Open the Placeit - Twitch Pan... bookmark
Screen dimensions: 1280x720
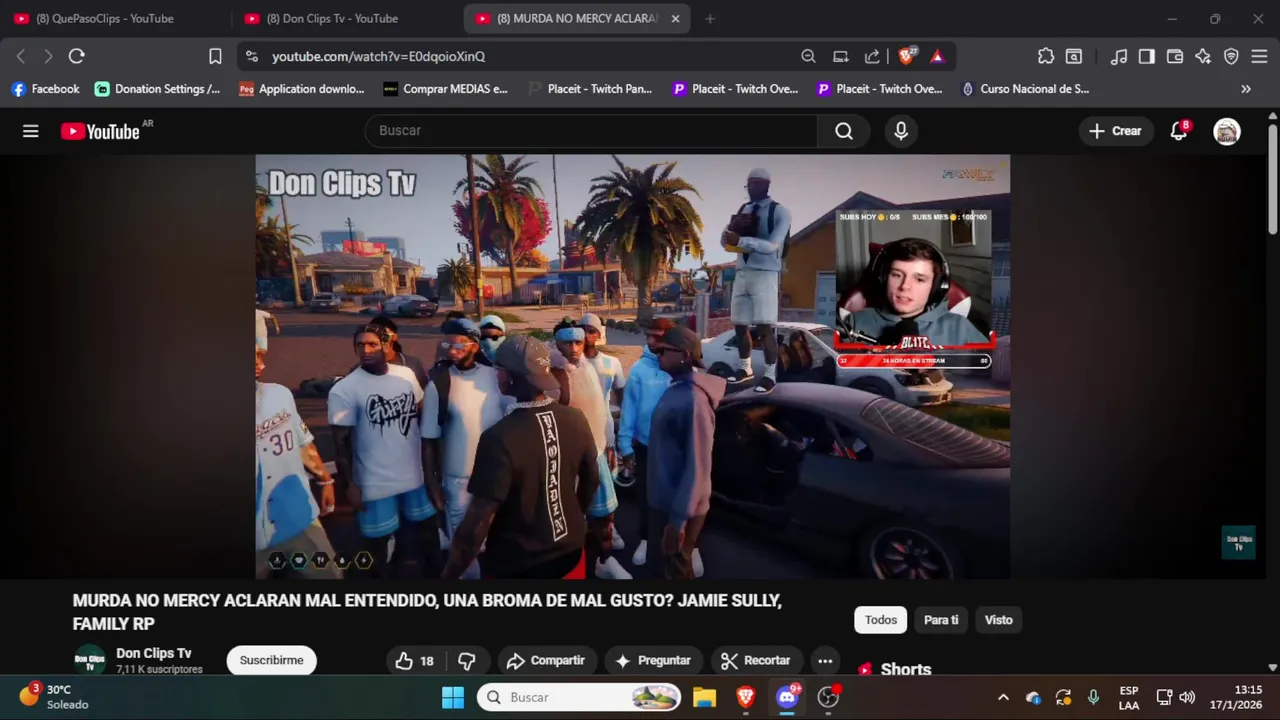(x=590, y=89)
